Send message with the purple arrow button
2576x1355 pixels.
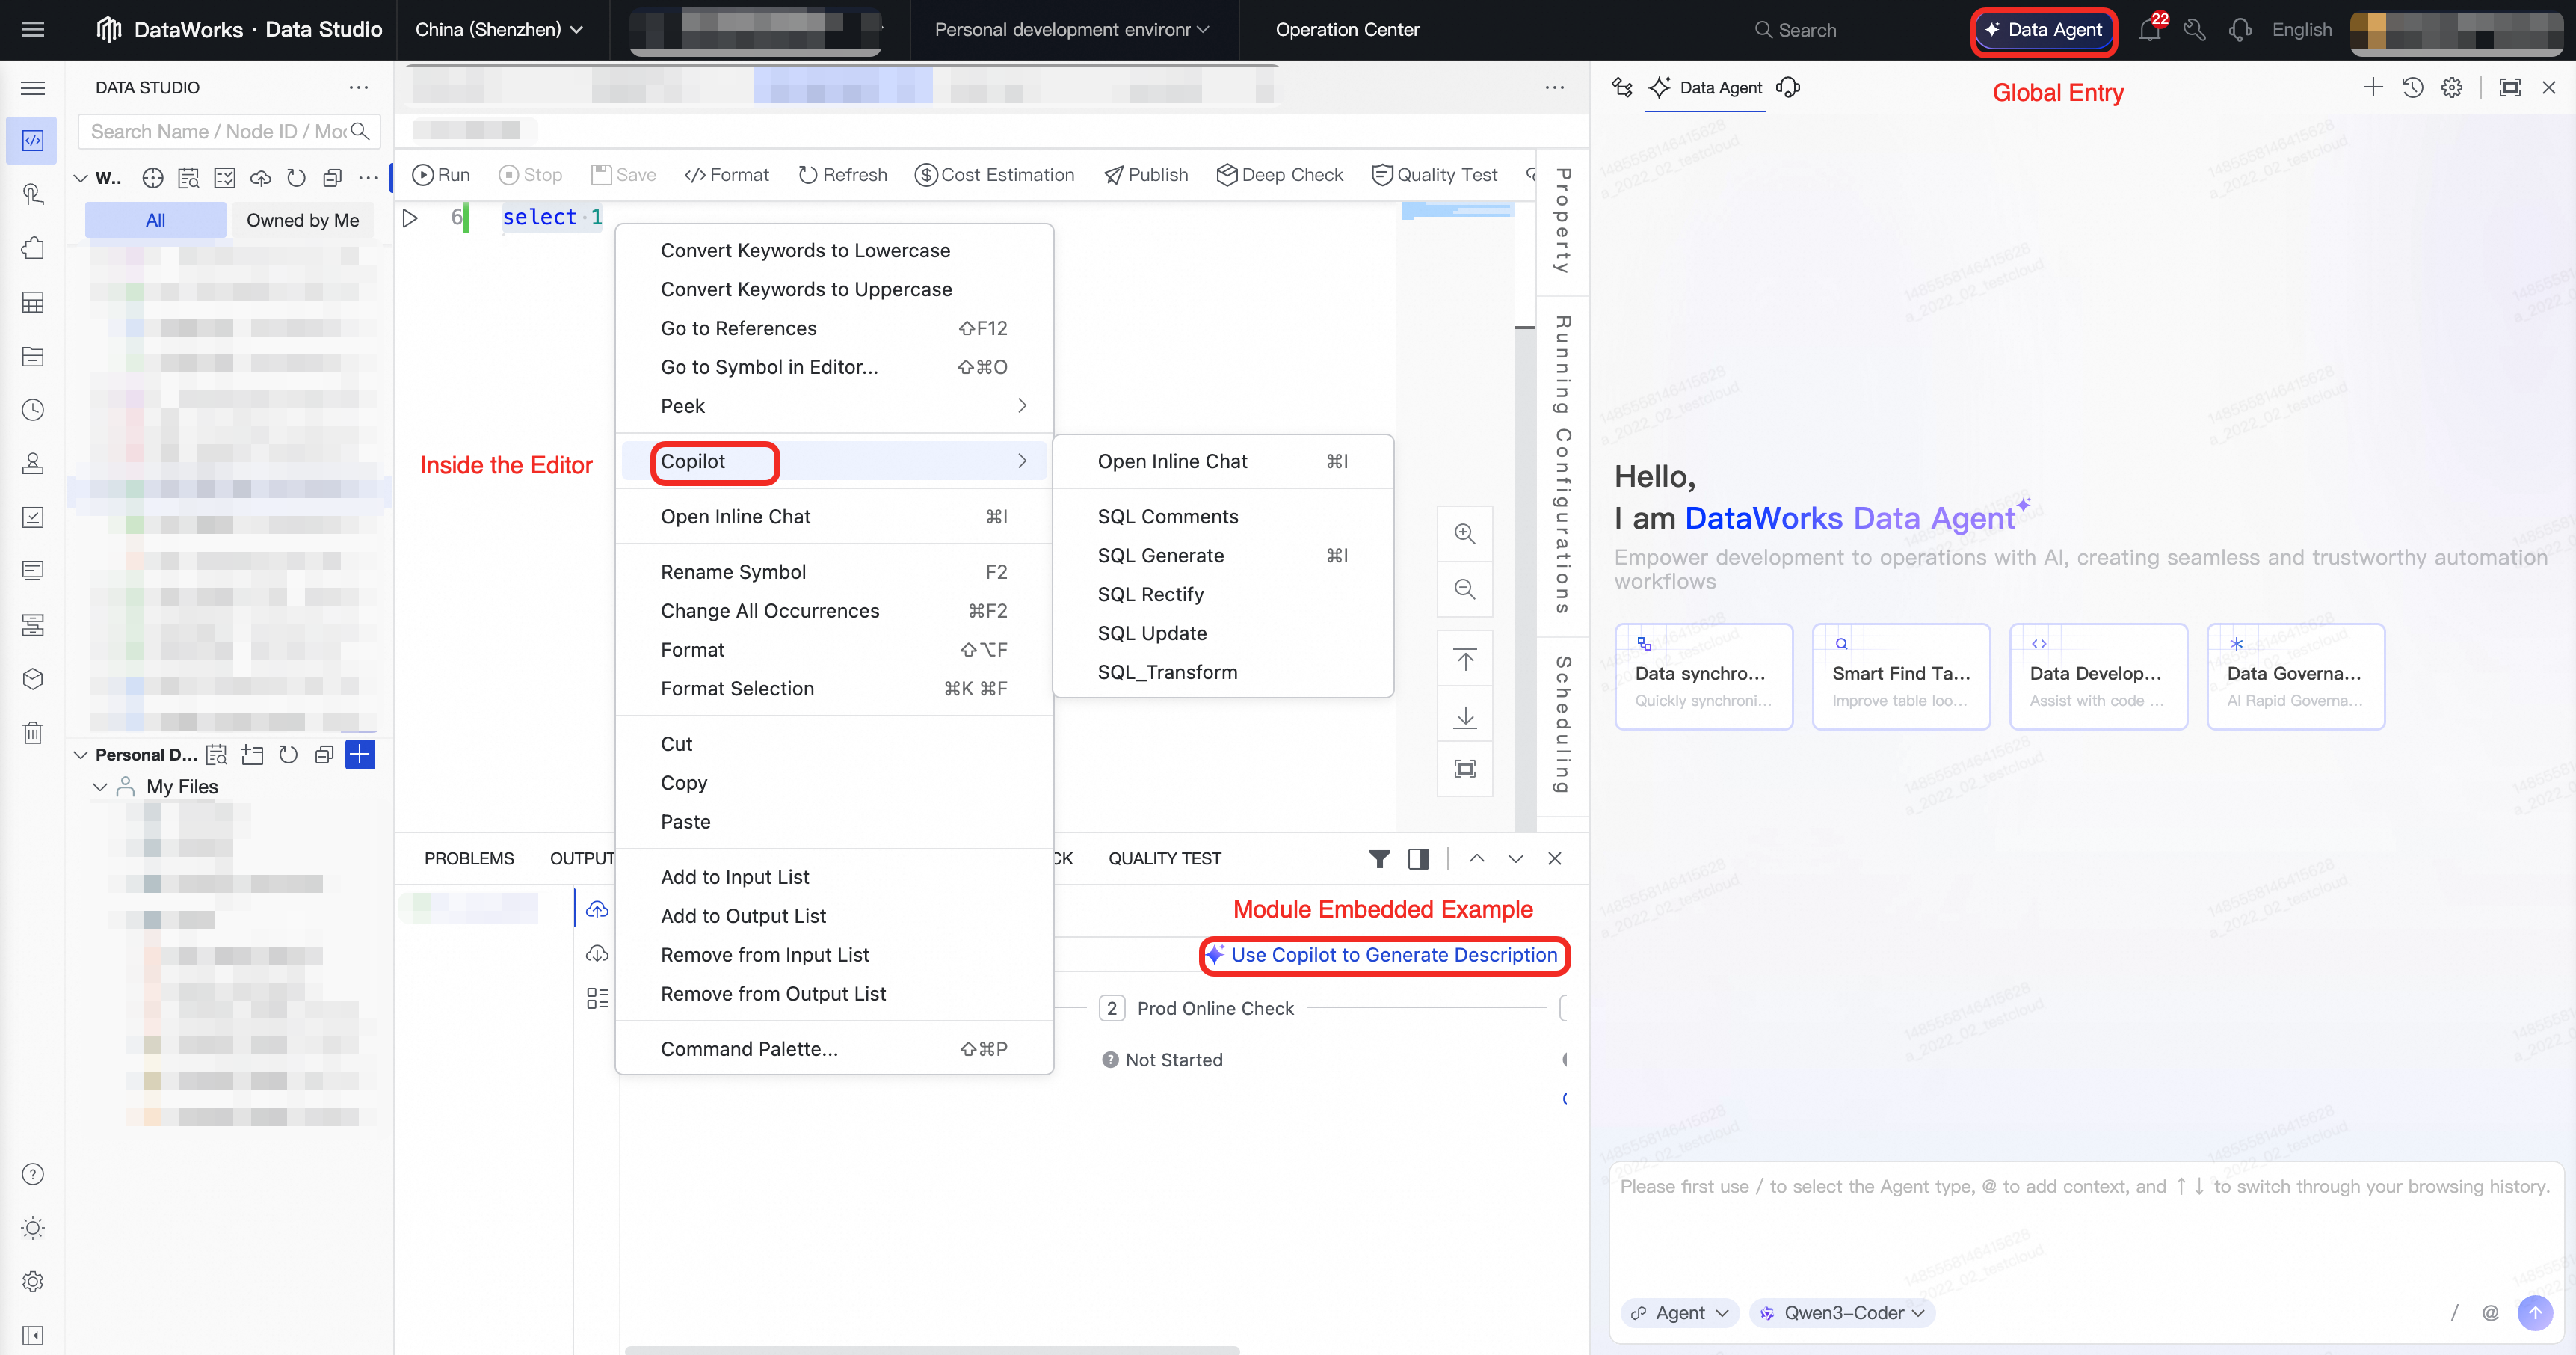pyautogui.click(x=2535, y=1312)
